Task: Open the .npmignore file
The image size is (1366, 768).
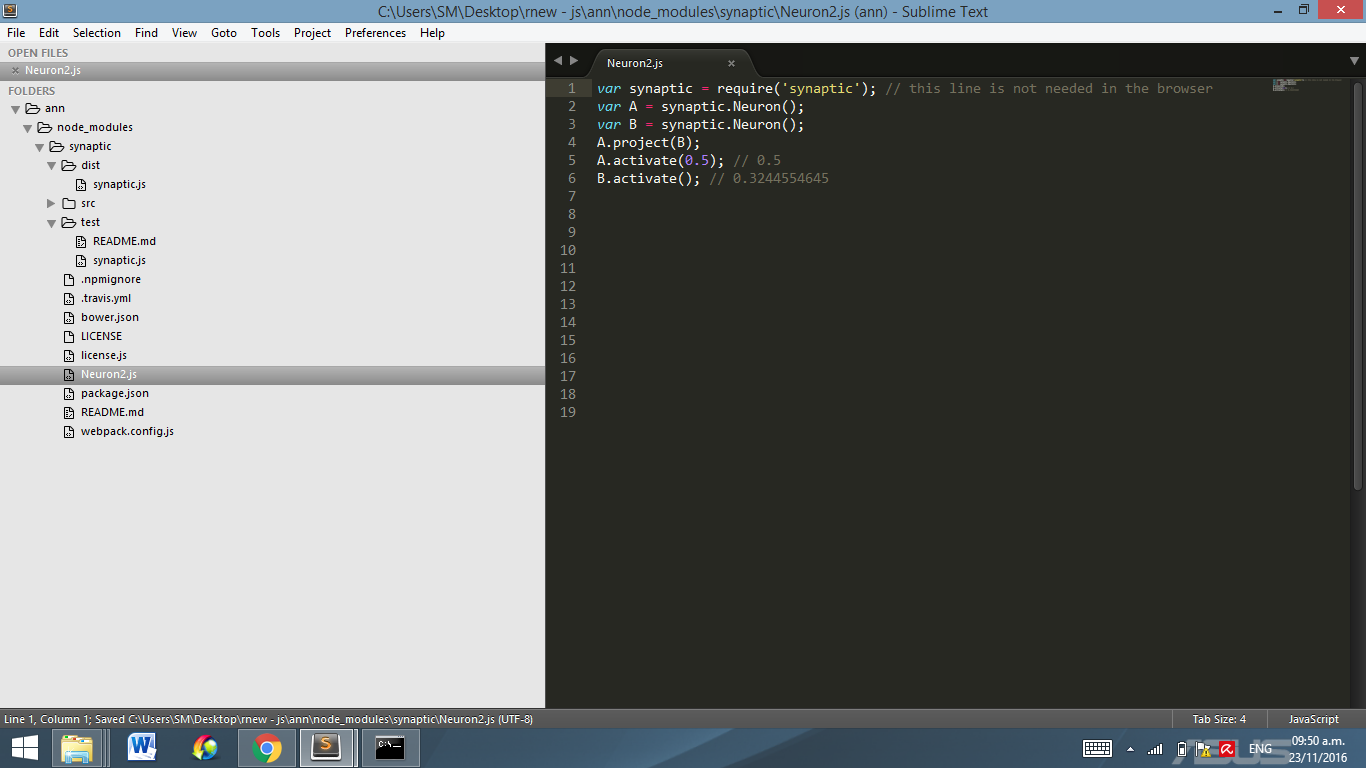Action: (111, 279)
